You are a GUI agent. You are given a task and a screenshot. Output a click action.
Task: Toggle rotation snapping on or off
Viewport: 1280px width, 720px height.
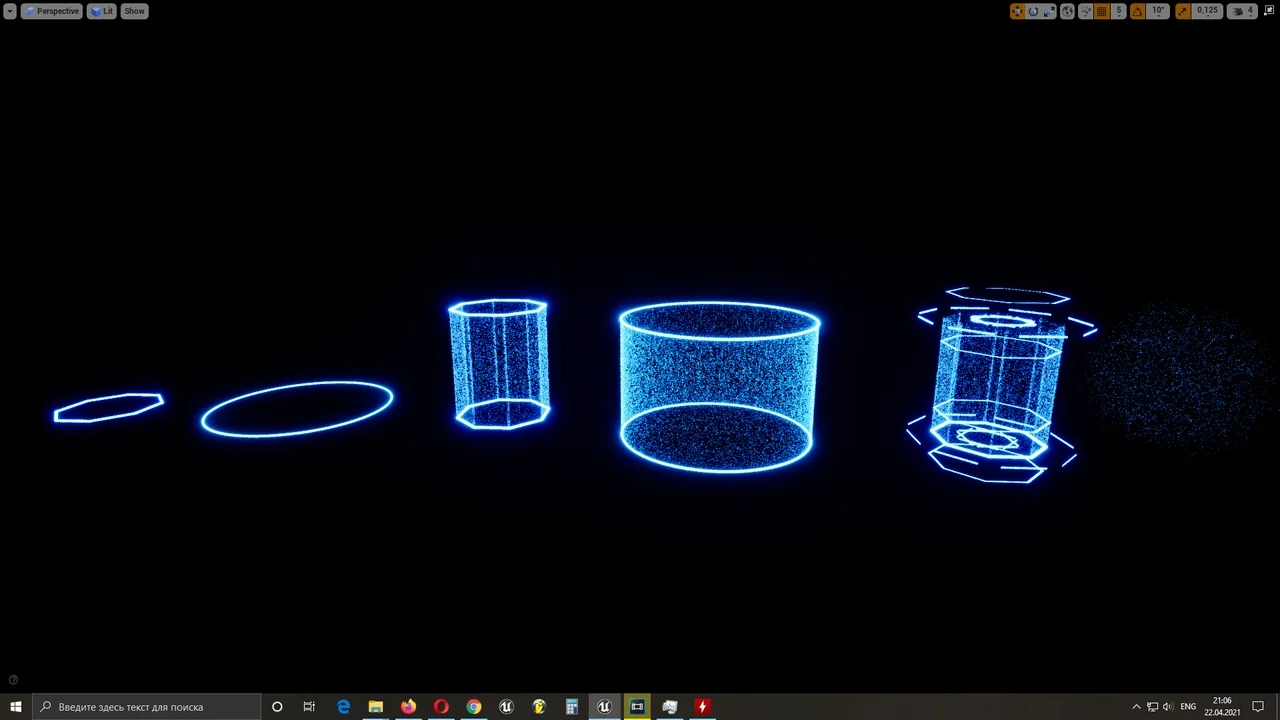coord(1137,11)
